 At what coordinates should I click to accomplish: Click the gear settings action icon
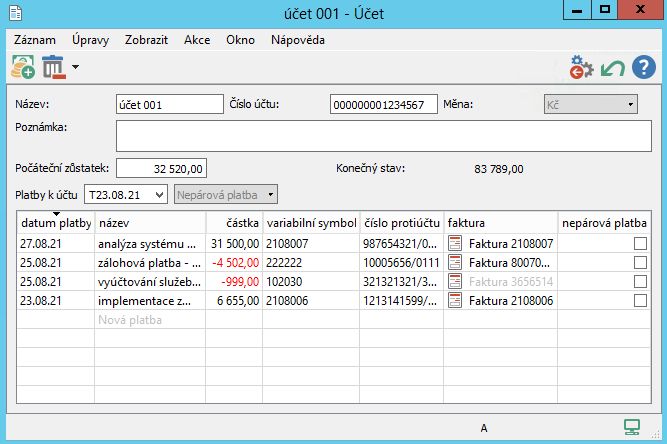(581, 68)
